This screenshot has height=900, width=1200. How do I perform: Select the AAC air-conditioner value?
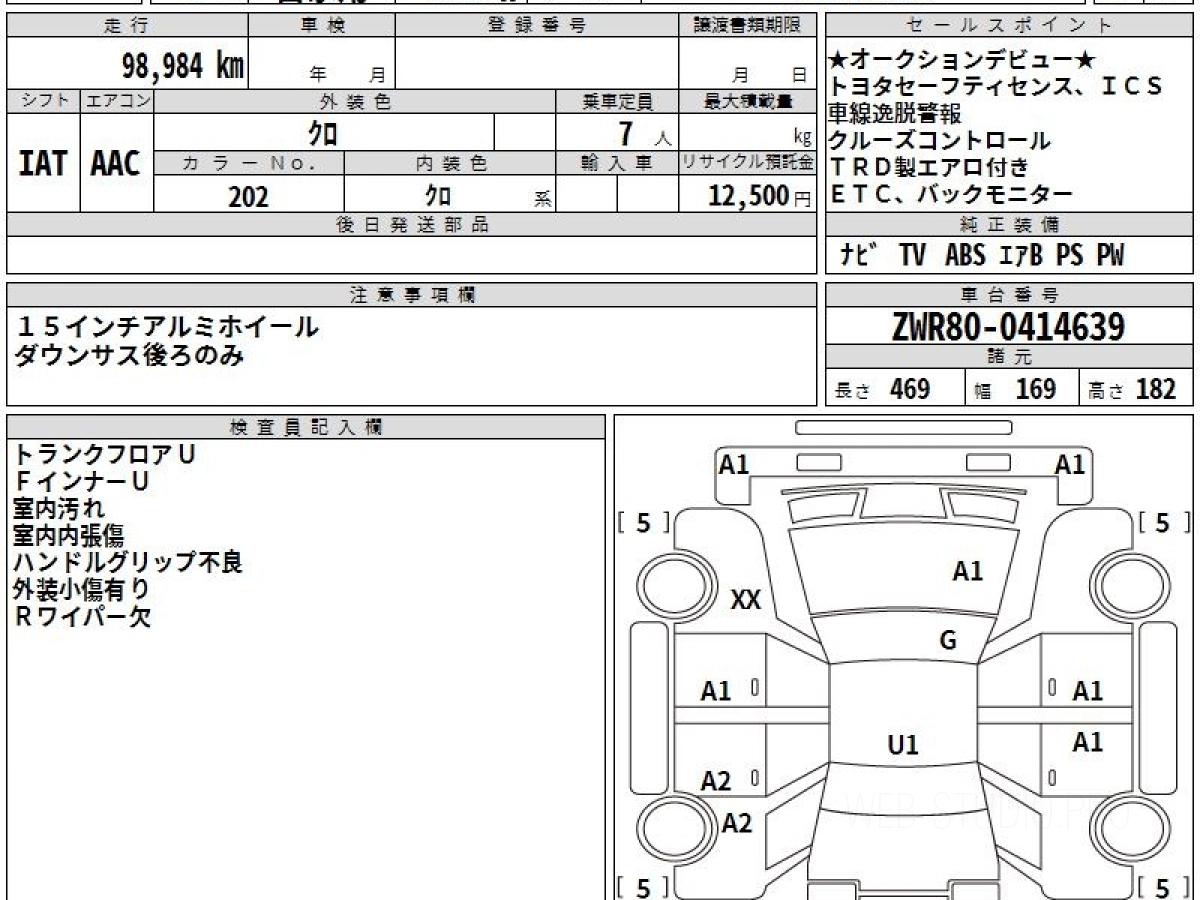point(116,164)
